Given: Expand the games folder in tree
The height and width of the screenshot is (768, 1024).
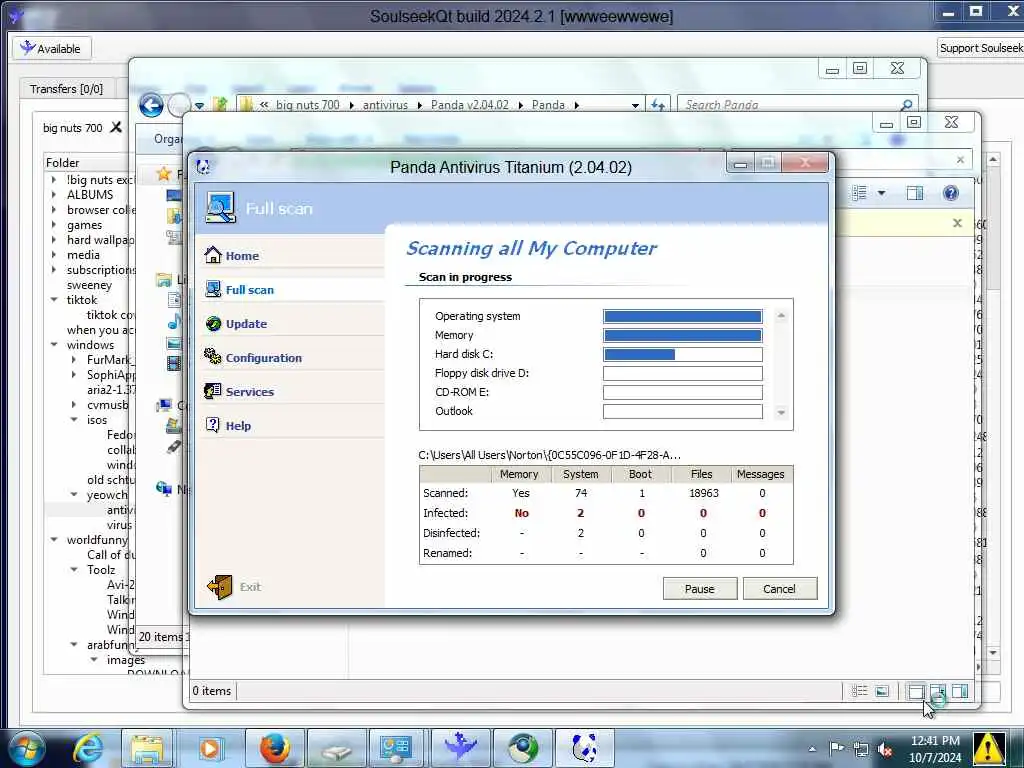Looking at the screenshot, I should (x=54, y=225).
